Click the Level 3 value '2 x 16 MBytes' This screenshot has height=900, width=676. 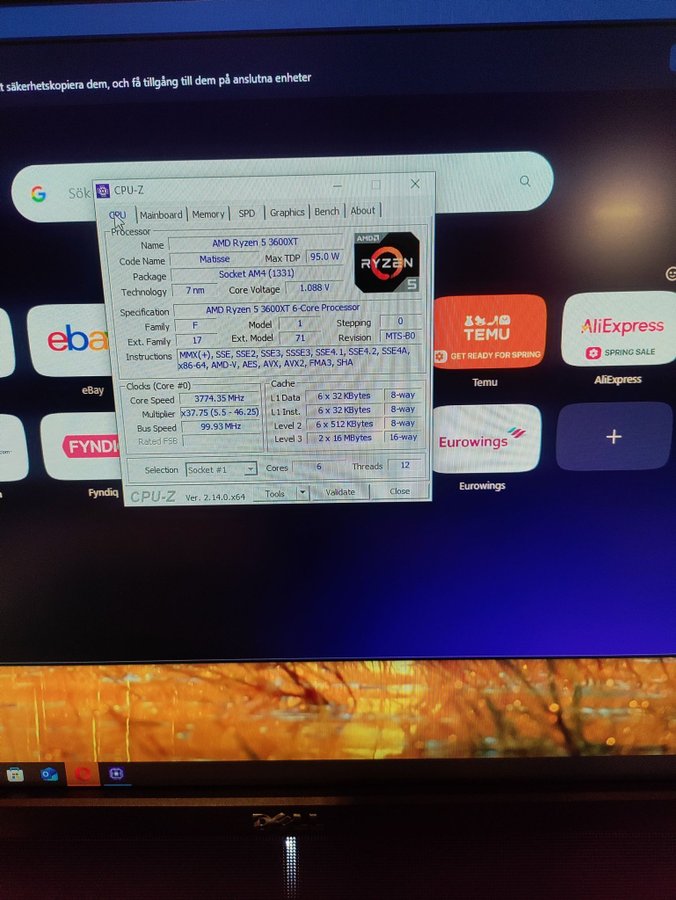point(344,437)
